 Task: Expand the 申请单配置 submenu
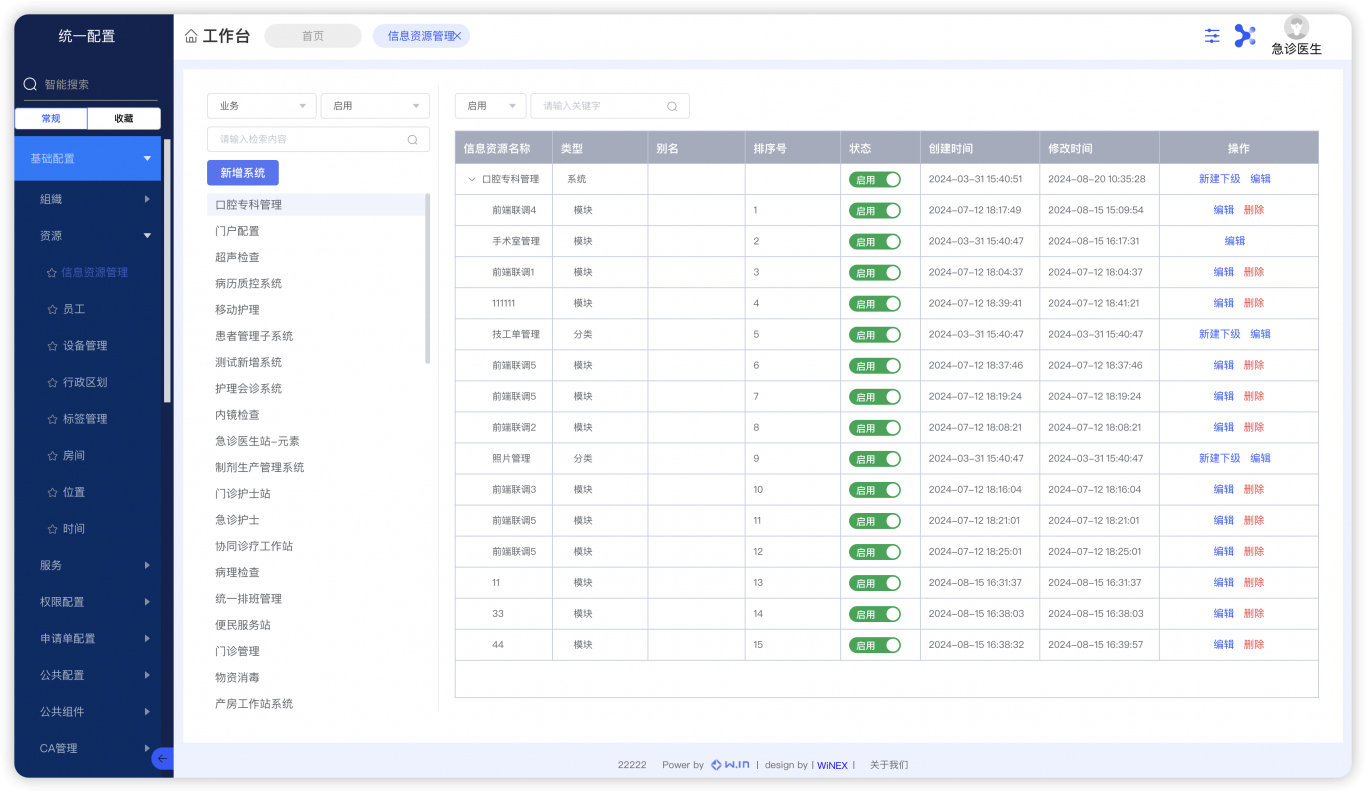[x=147, y=638]
